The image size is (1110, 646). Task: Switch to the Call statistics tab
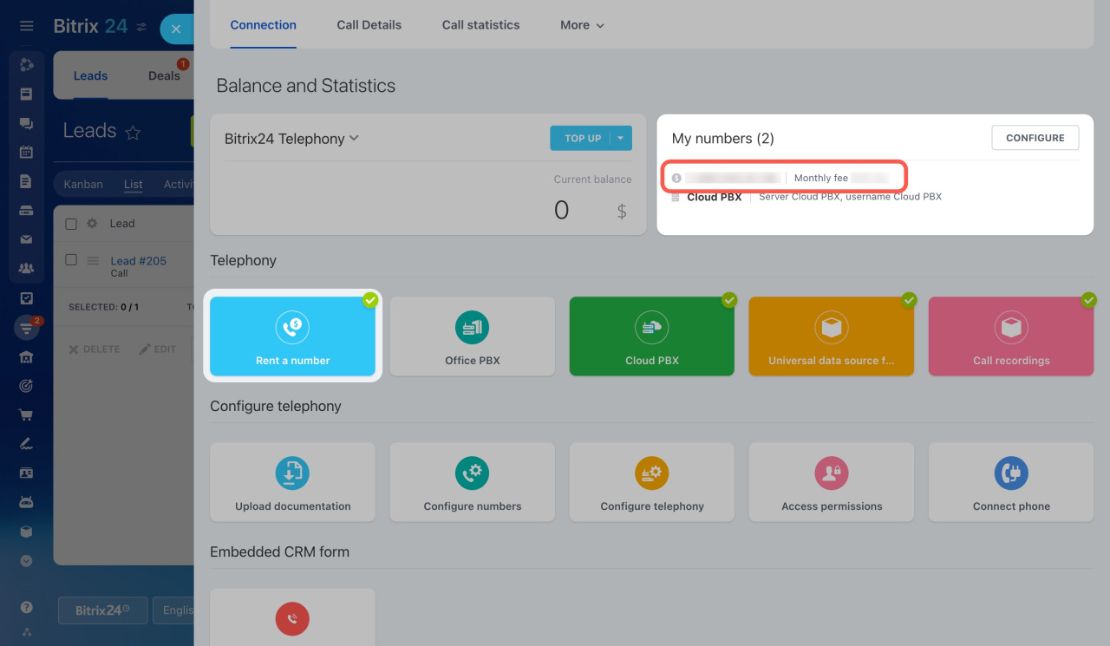481,25
